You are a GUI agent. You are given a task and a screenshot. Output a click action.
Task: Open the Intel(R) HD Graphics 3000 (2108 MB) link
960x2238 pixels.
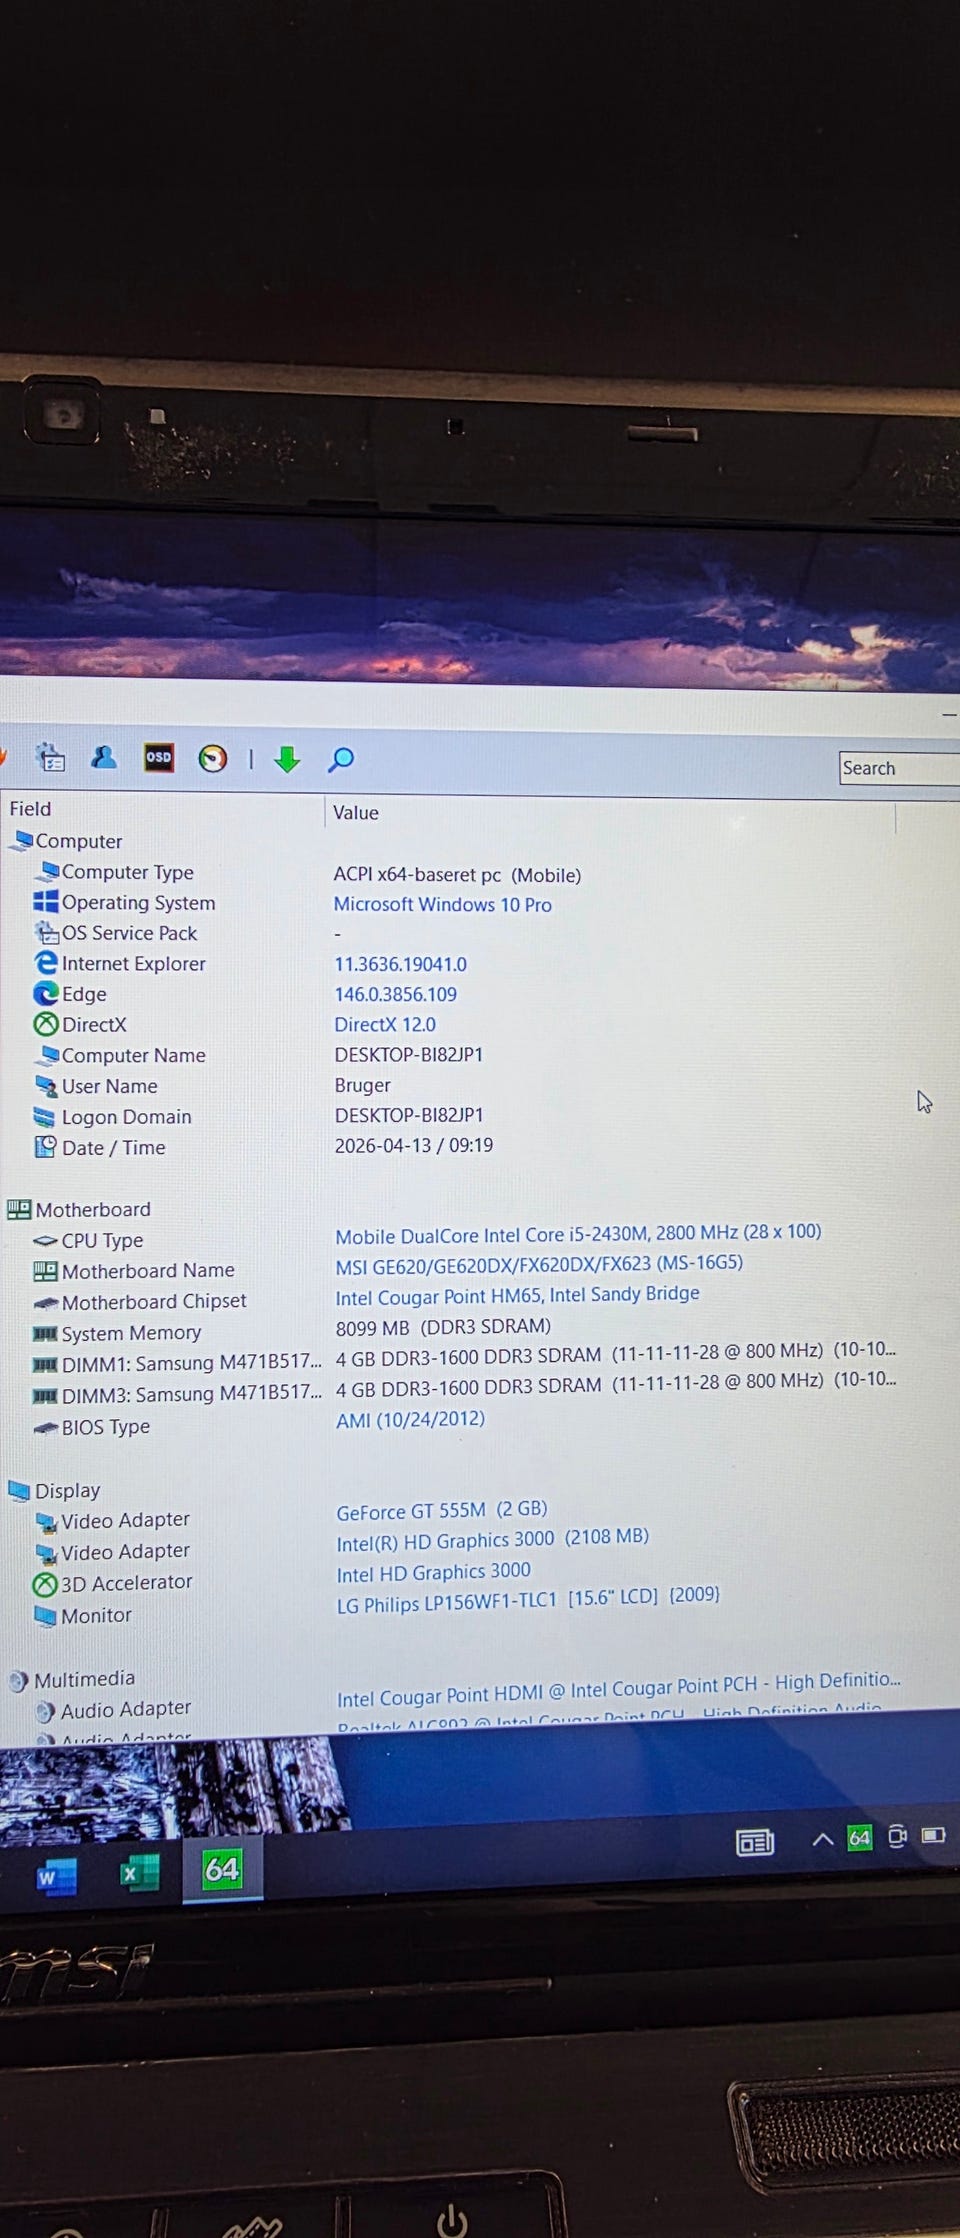tap(492, 1540)
